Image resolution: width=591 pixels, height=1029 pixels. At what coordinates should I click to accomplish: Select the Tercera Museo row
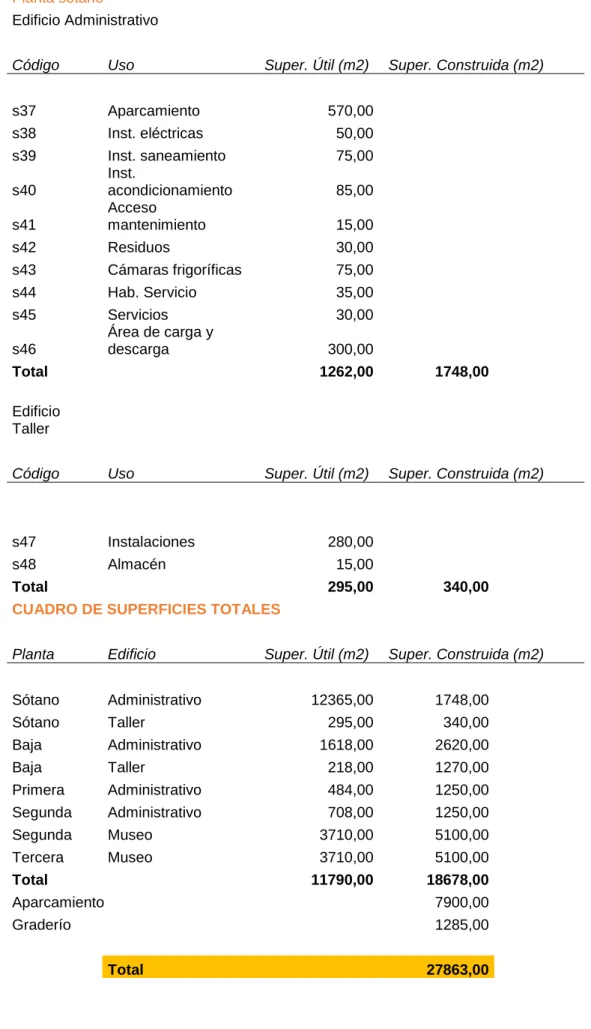(251, 857)
